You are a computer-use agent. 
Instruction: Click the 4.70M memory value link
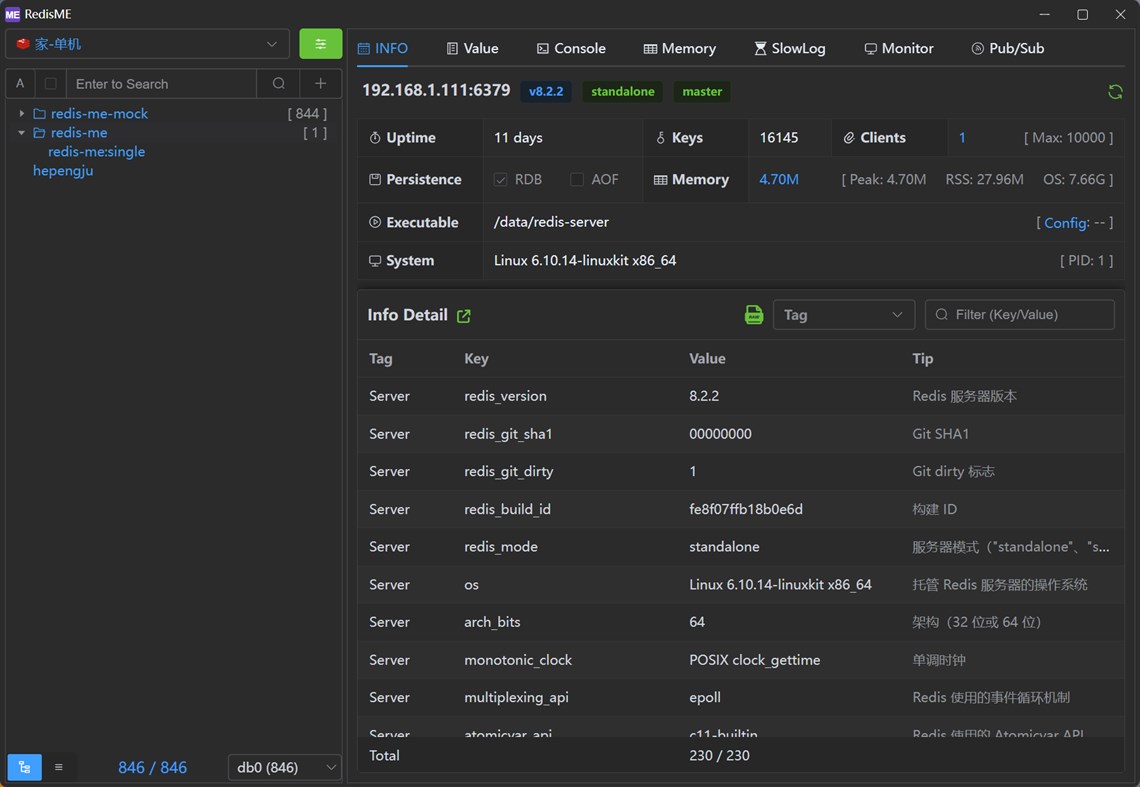pos(779,180)
